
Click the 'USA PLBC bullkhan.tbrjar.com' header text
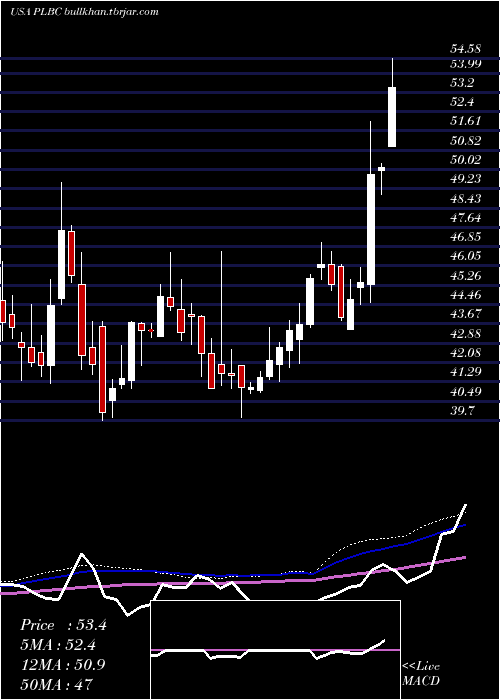[84, 12]
